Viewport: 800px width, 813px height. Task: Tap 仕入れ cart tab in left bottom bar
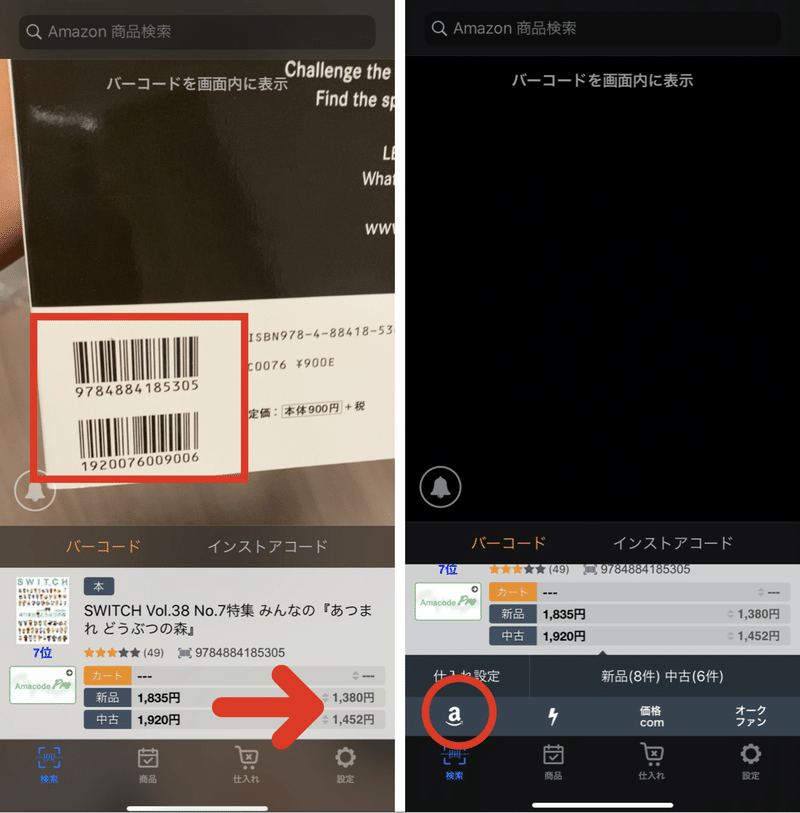(x=246, y=765)
